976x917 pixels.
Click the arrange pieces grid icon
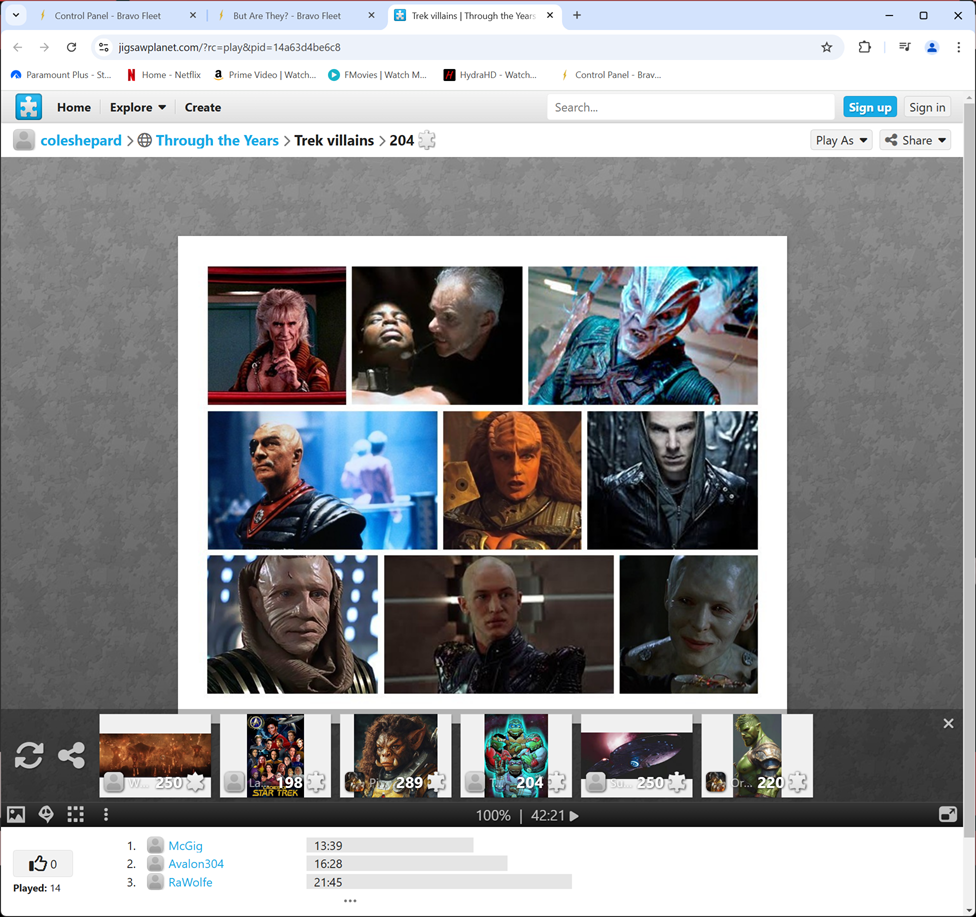[76, 814]
